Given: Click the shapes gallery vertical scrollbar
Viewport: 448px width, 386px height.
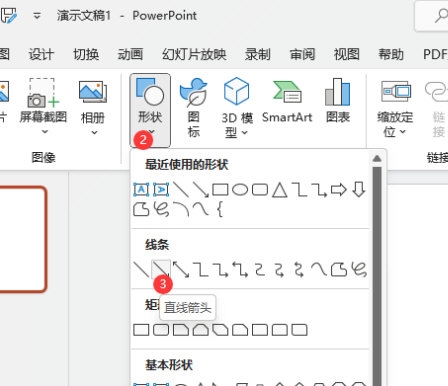Looking at the screenshot, I should click(x=377, y=277).
